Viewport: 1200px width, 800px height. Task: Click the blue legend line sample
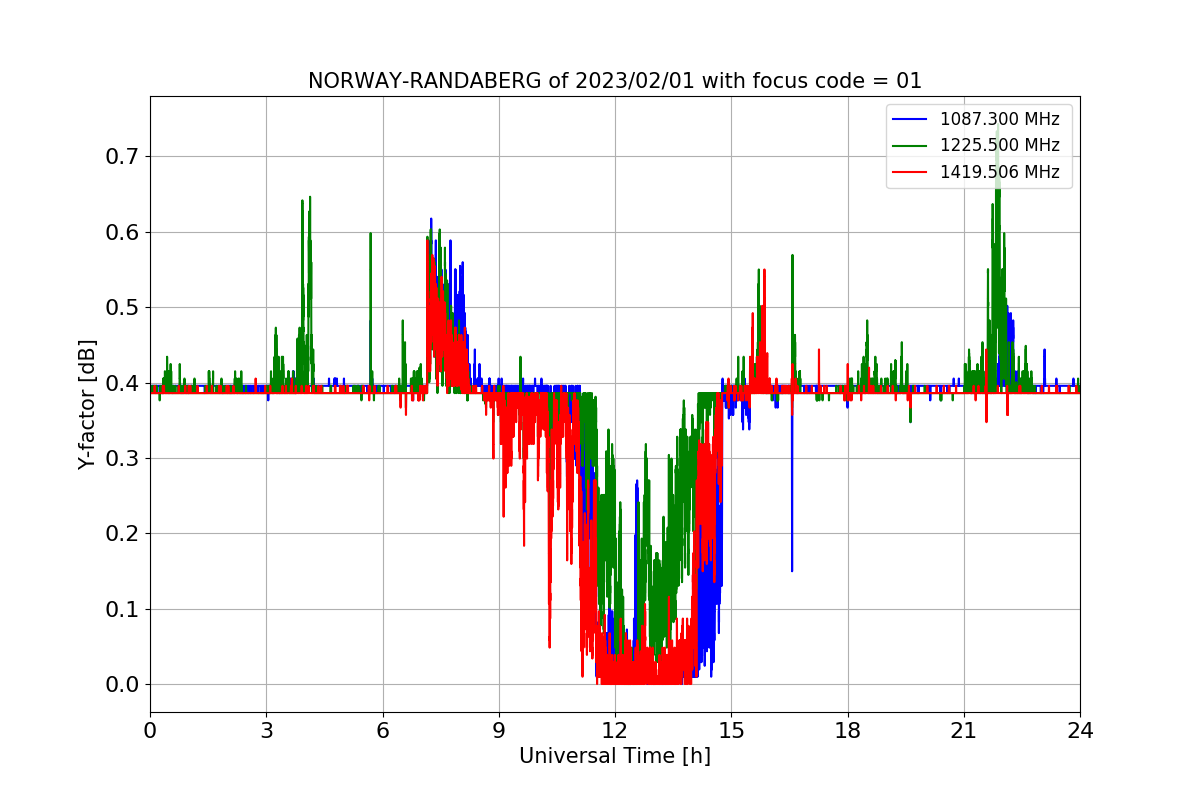point(911,119)
